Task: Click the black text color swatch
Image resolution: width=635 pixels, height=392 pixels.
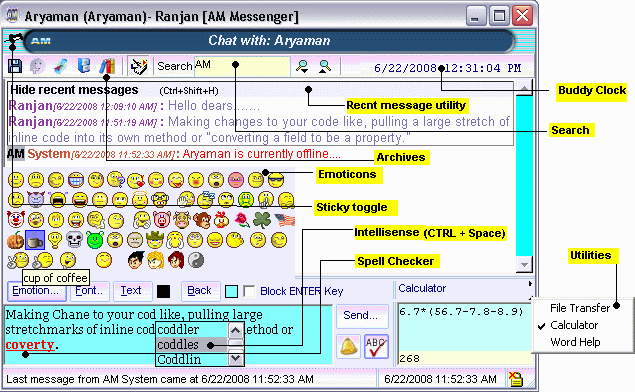Action: tap(163, 291)
